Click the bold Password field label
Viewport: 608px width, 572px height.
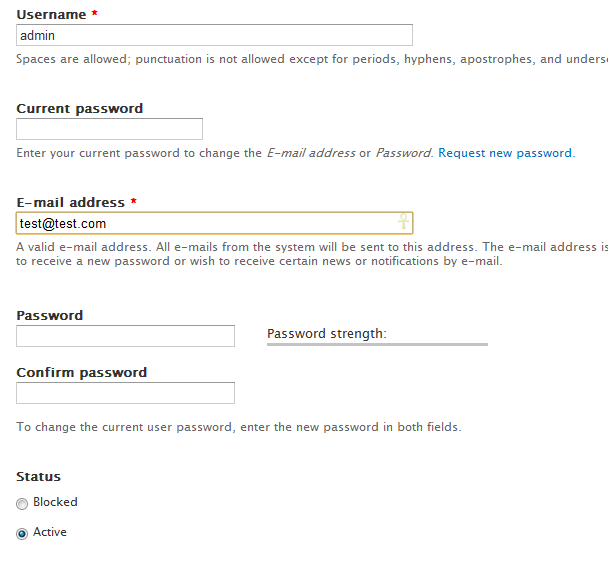tap(50, 315)
